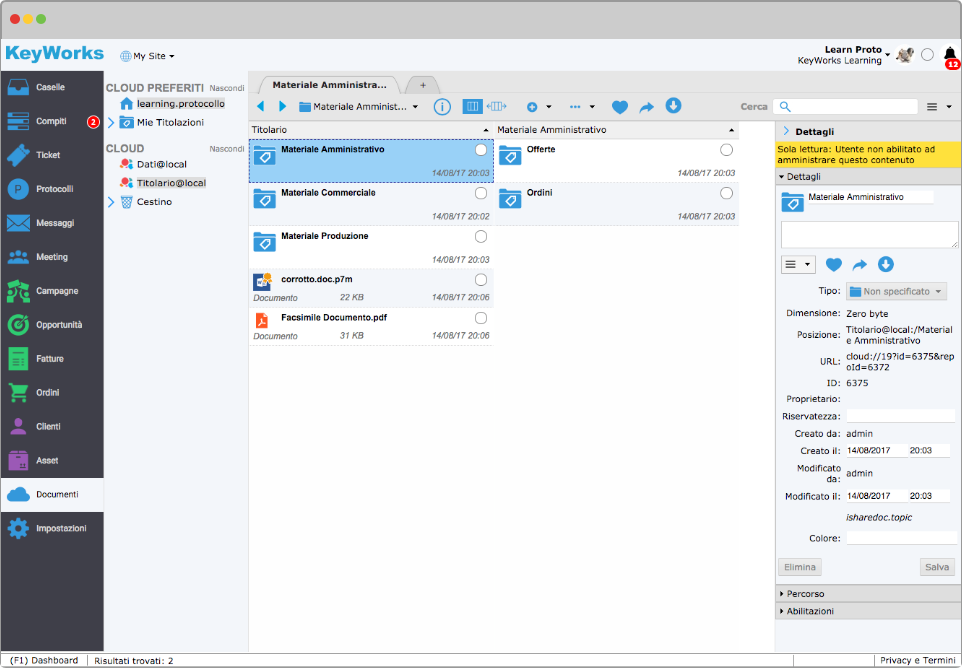The width and height of the screenshot is (962, 668).
Task: Go back with the left arrow in toolbar
Action: pos(260,107)
